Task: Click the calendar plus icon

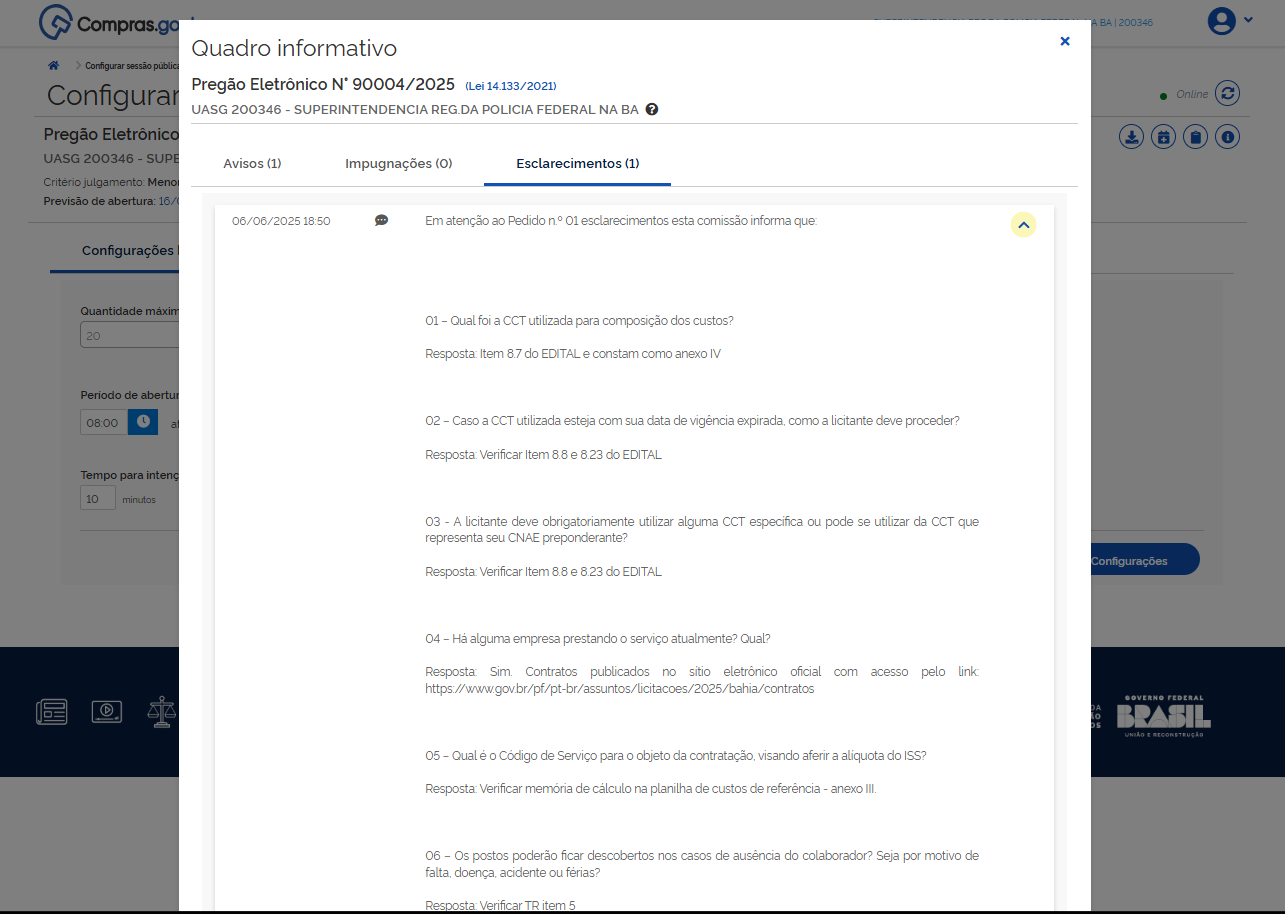Action: tap(1163, 137)
